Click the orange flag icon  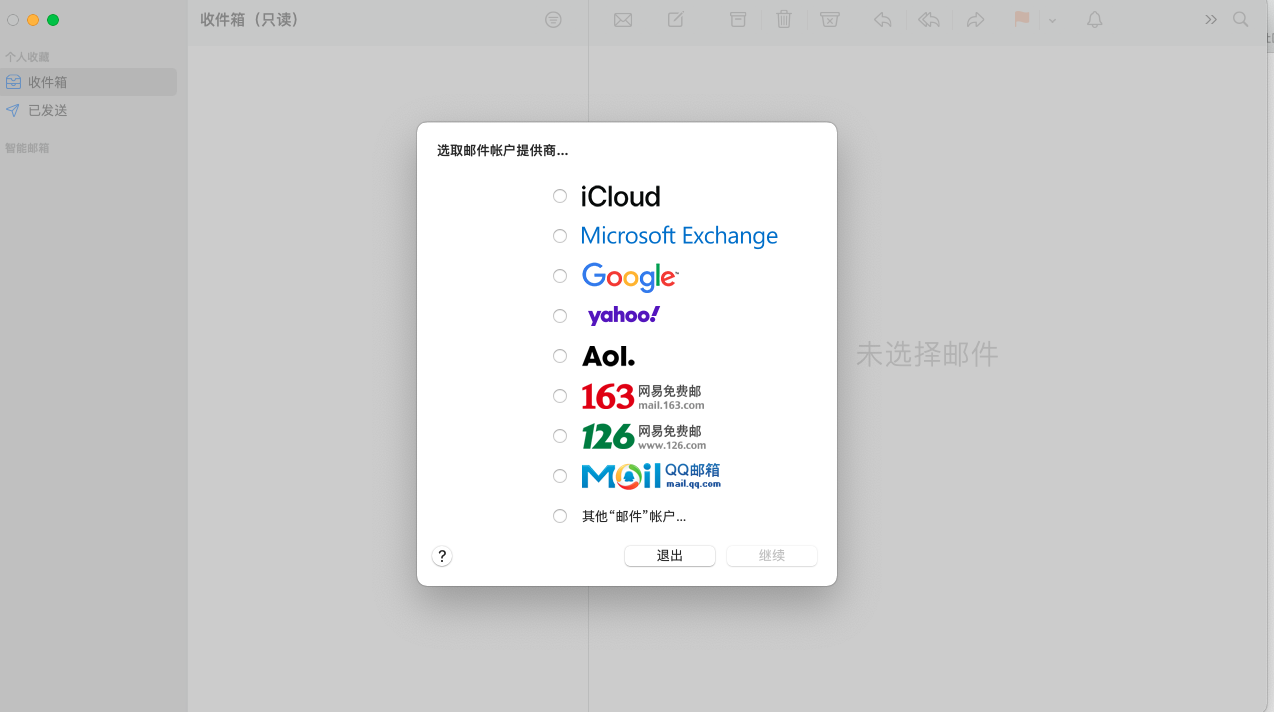1021,20
